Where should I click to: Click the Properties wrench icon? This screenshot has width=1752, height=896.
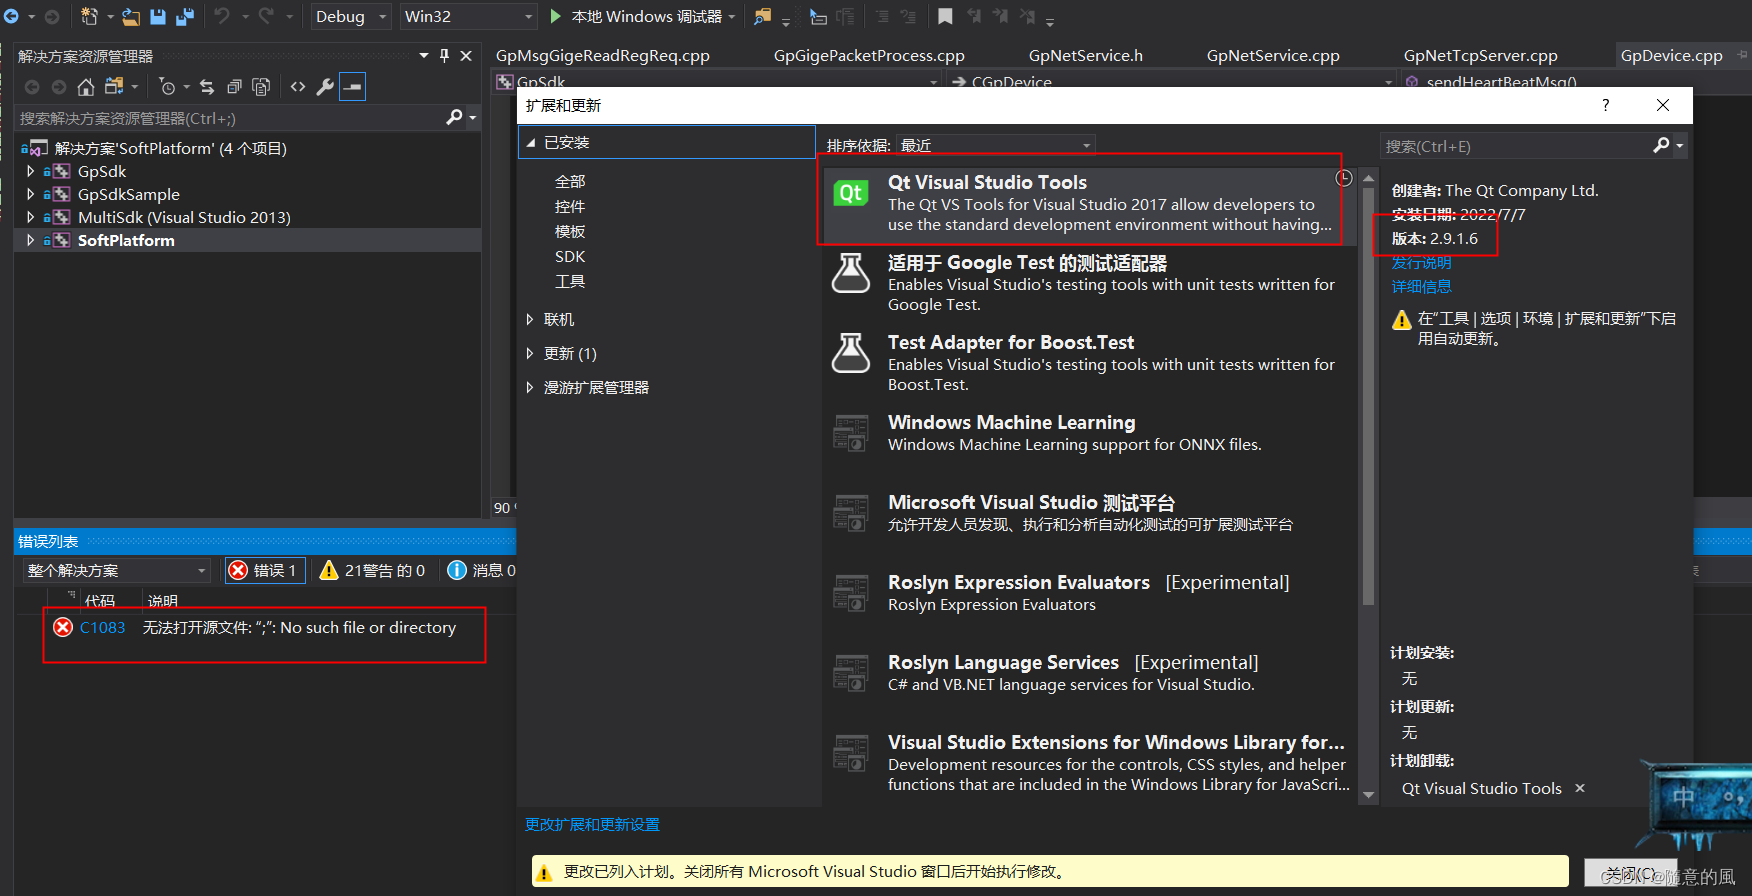point(325,87)
